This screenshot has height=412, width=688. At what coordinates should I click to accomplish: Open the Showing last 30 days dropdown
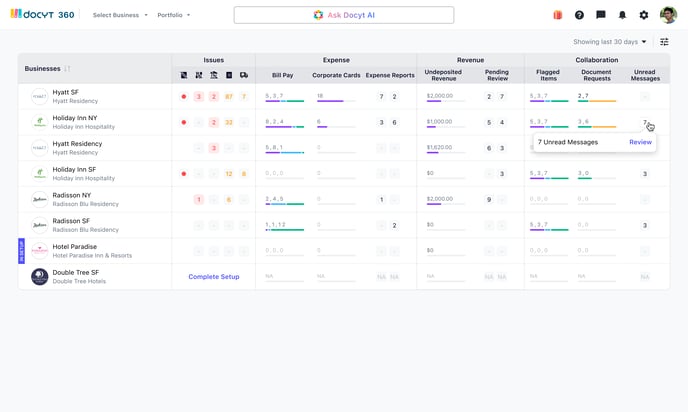coord(609,42)
